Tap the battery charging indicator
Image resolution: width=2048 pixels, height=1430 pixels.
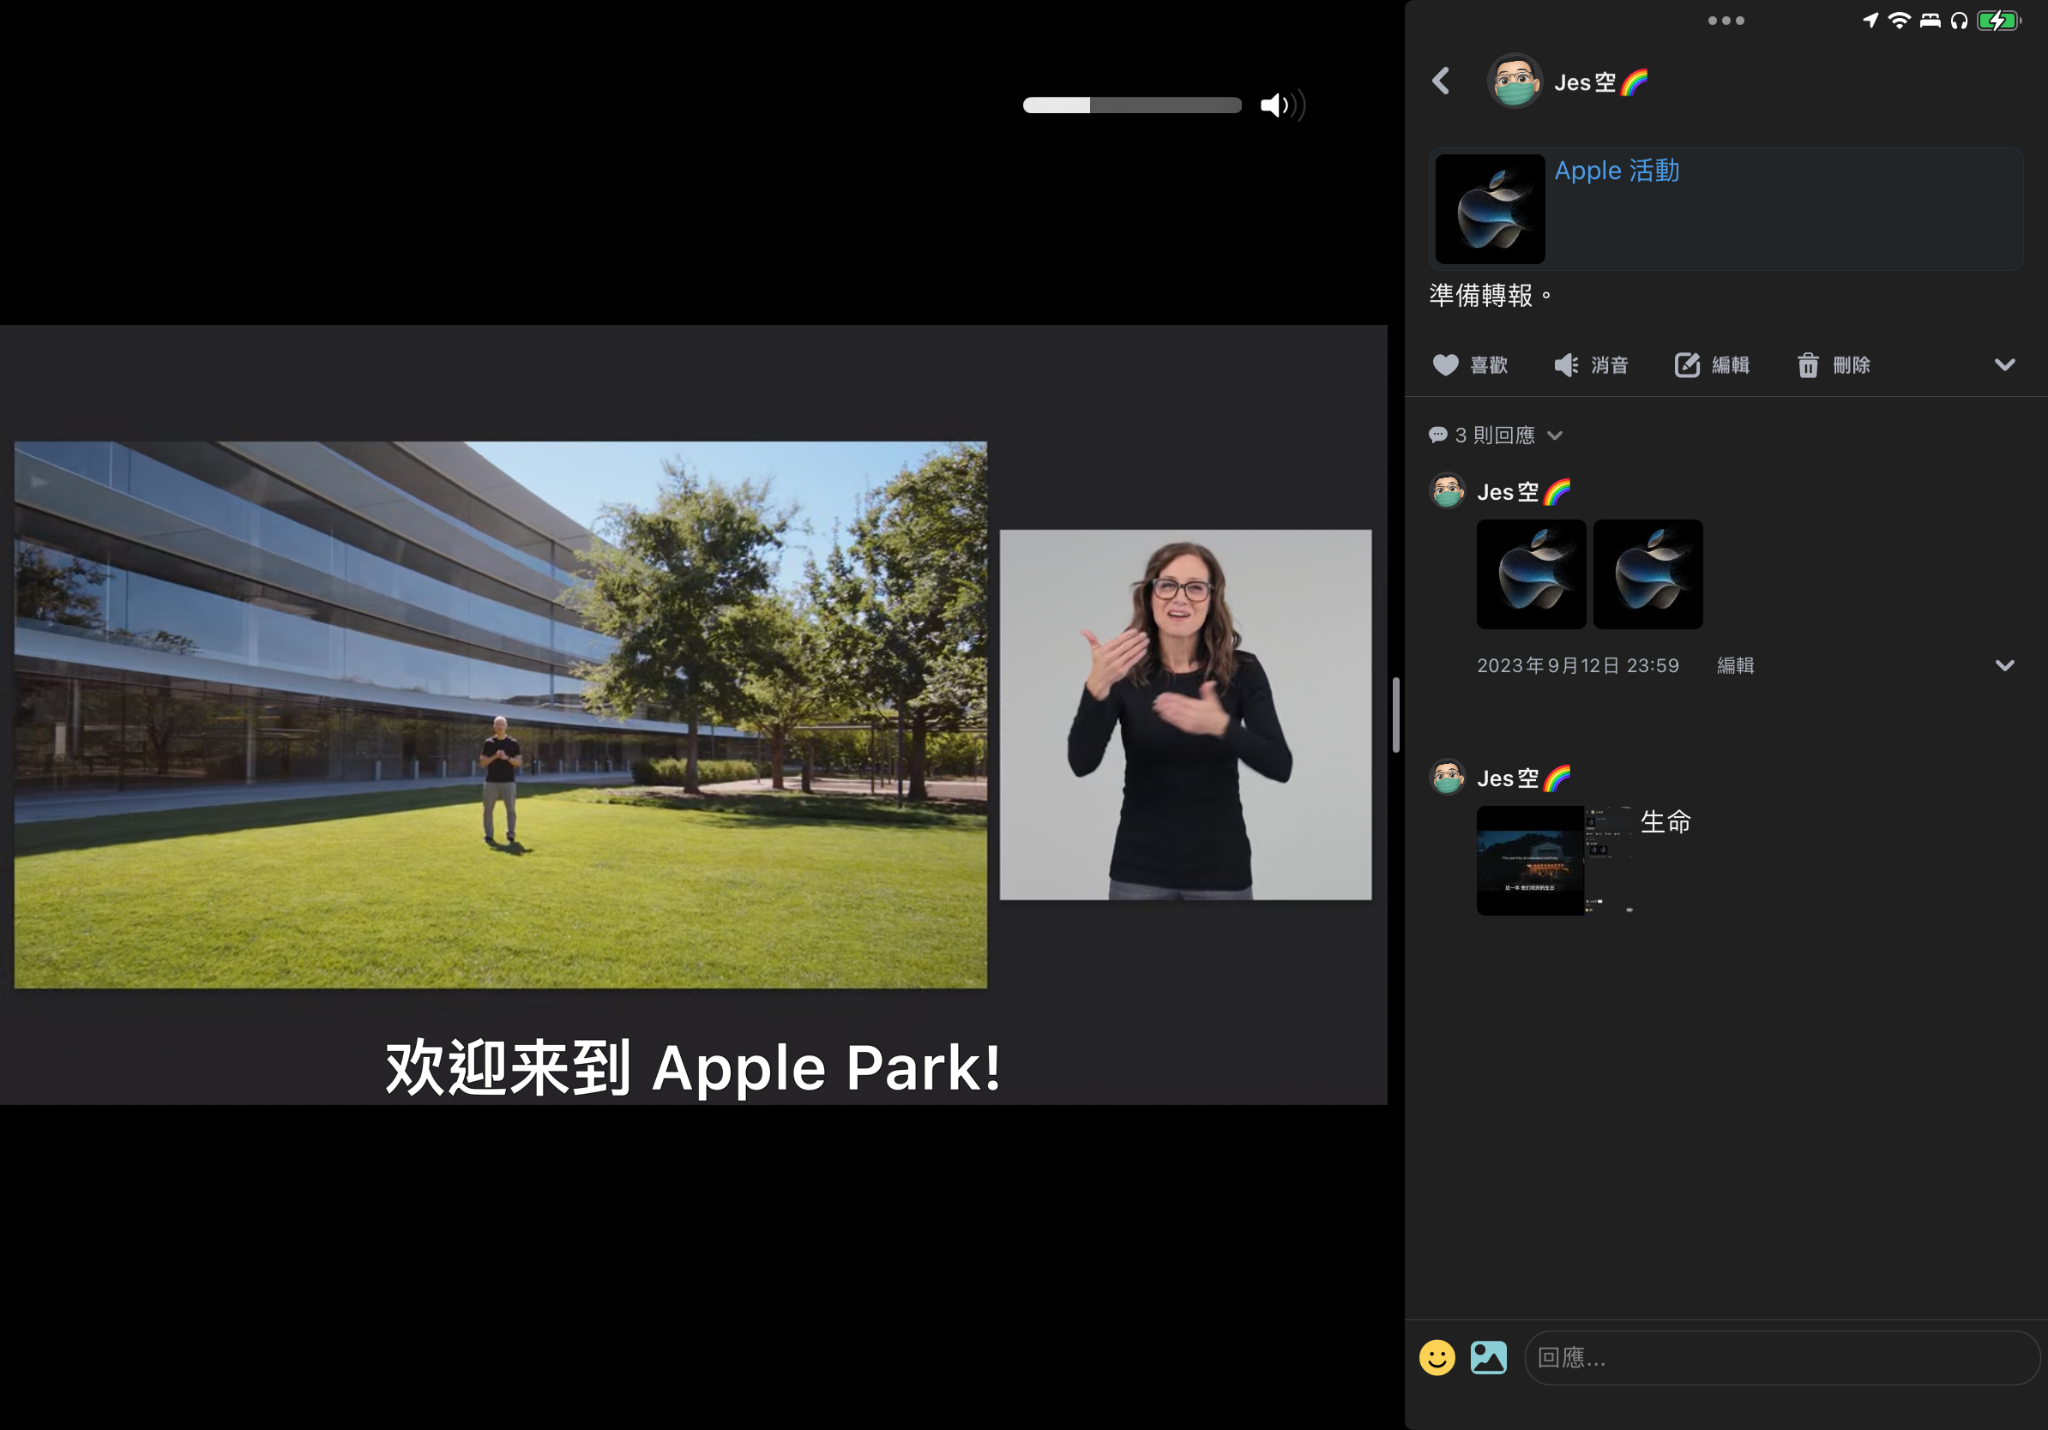[x=1999, y=20]
